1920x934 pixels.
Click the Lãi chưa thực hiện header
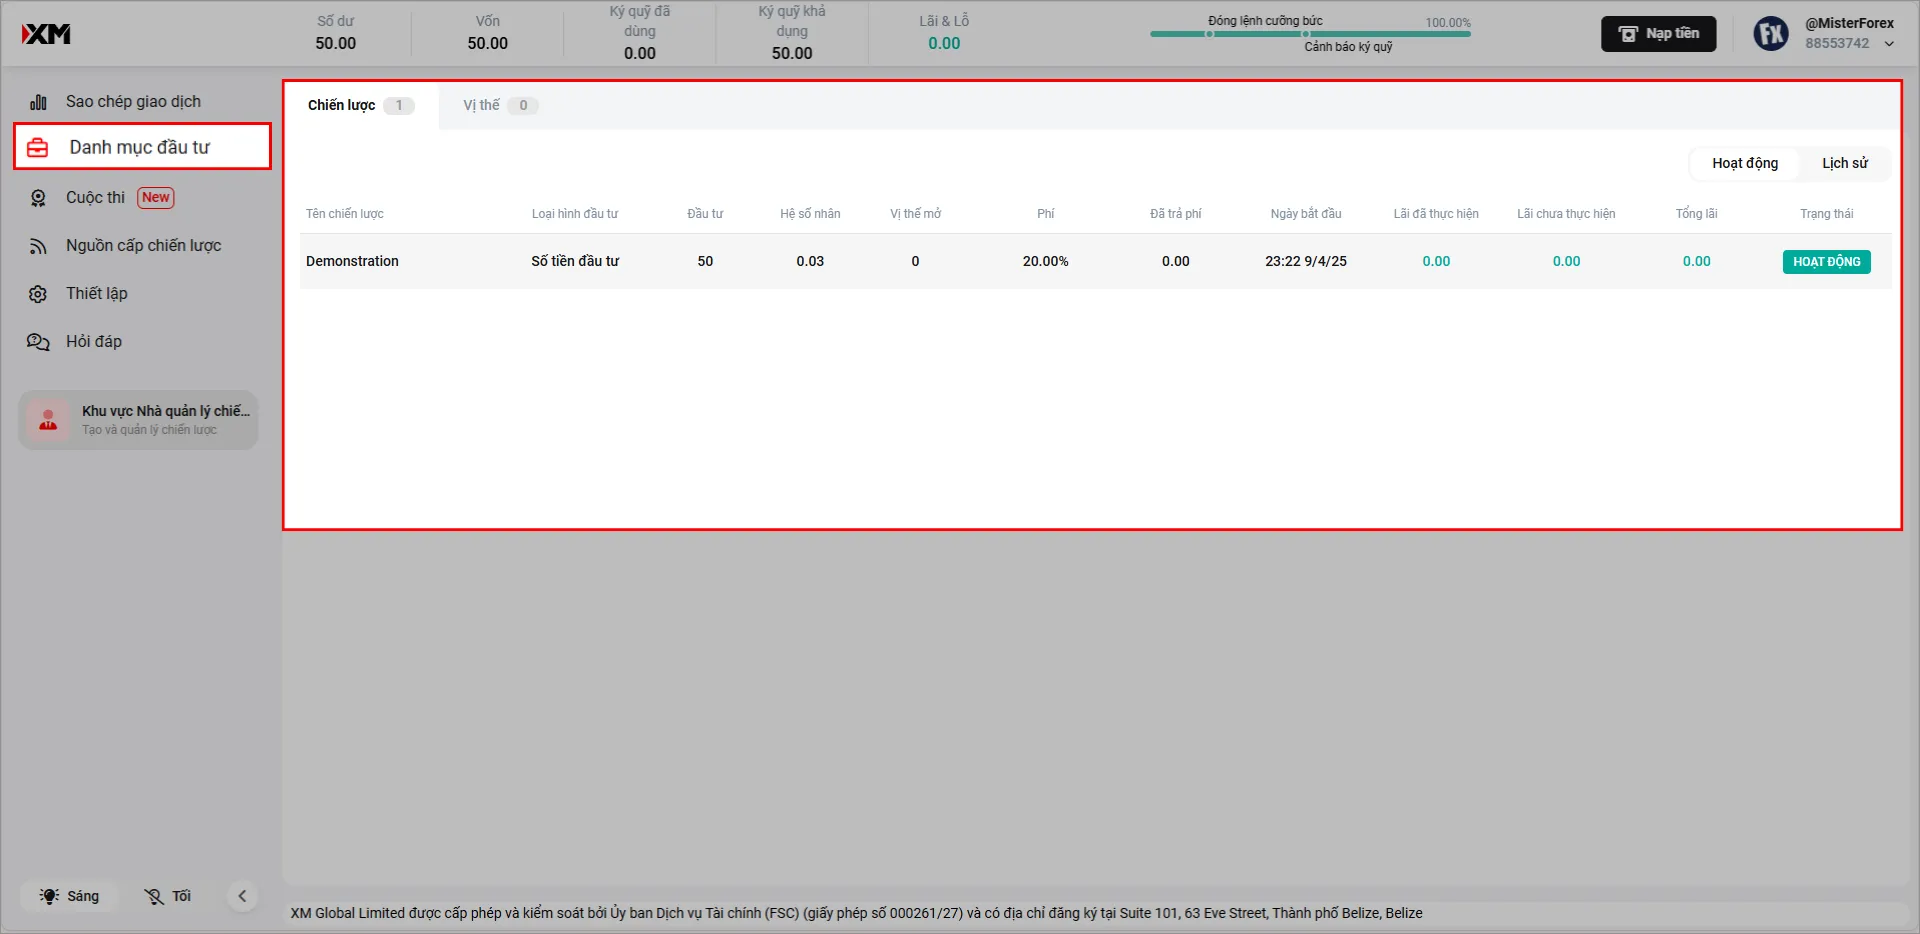pos(1566,214)
